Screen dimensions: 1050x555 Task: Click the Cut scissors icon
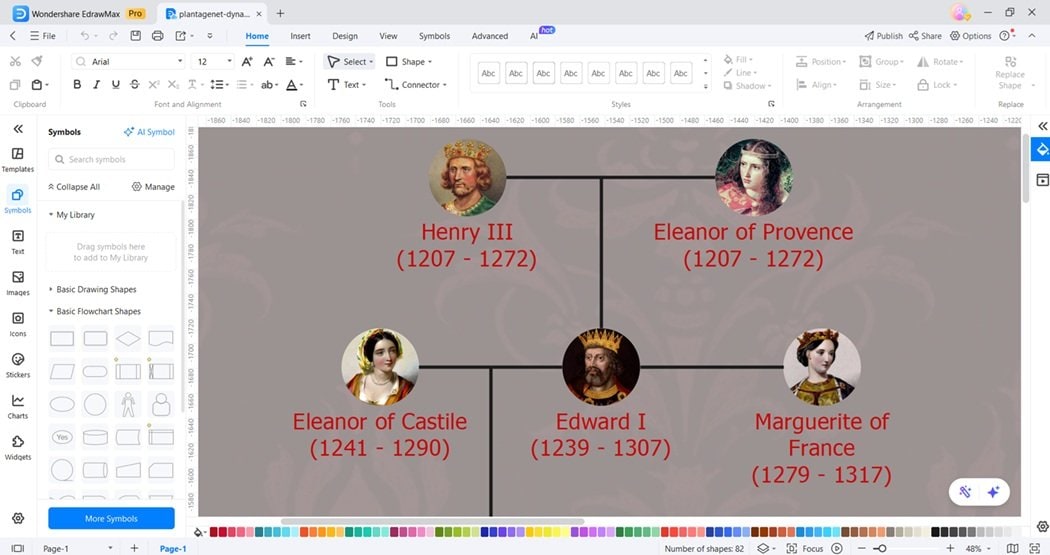pos(15,61)
